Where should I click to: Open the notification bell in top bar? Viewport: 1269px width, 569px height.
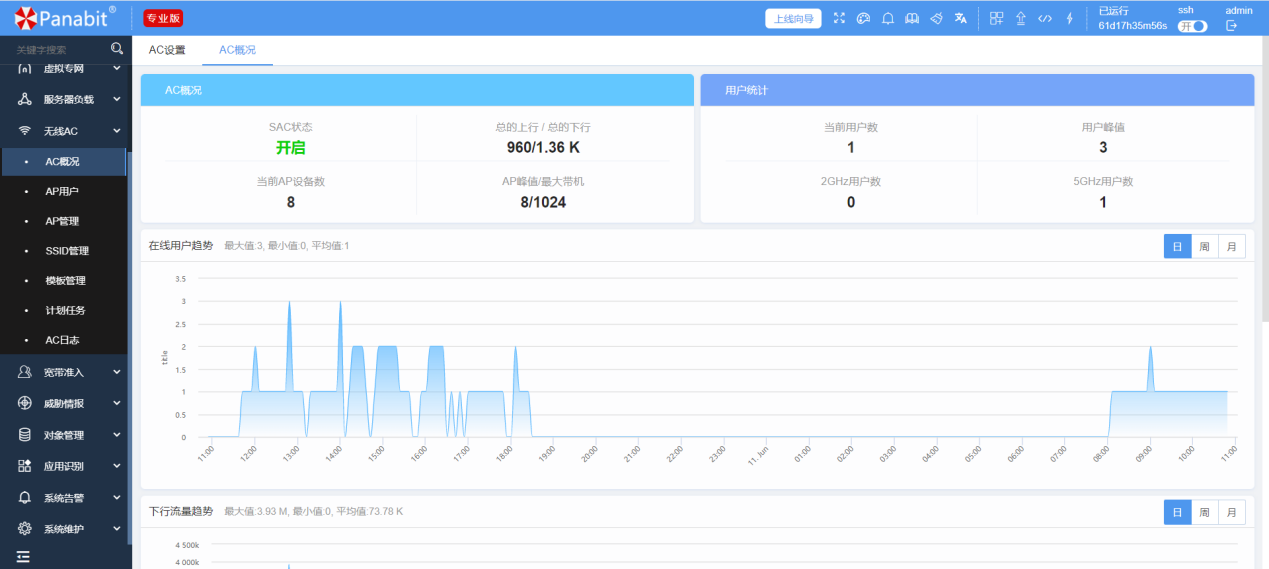888,18
